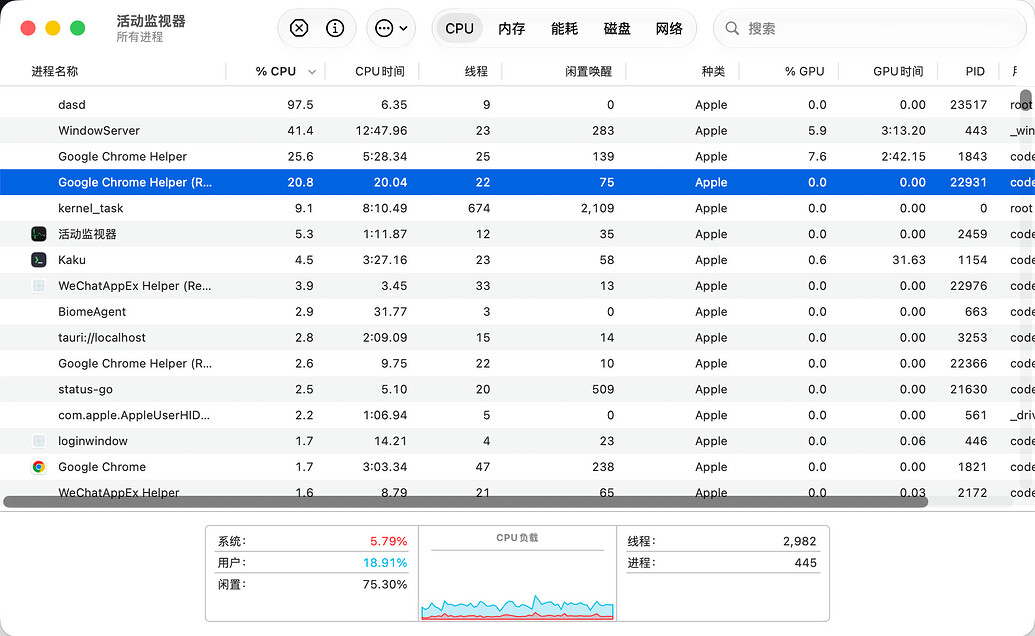Select the loginwindow process name
The height and width of the screenshot is (636, 1035).
tap(93, 441)
